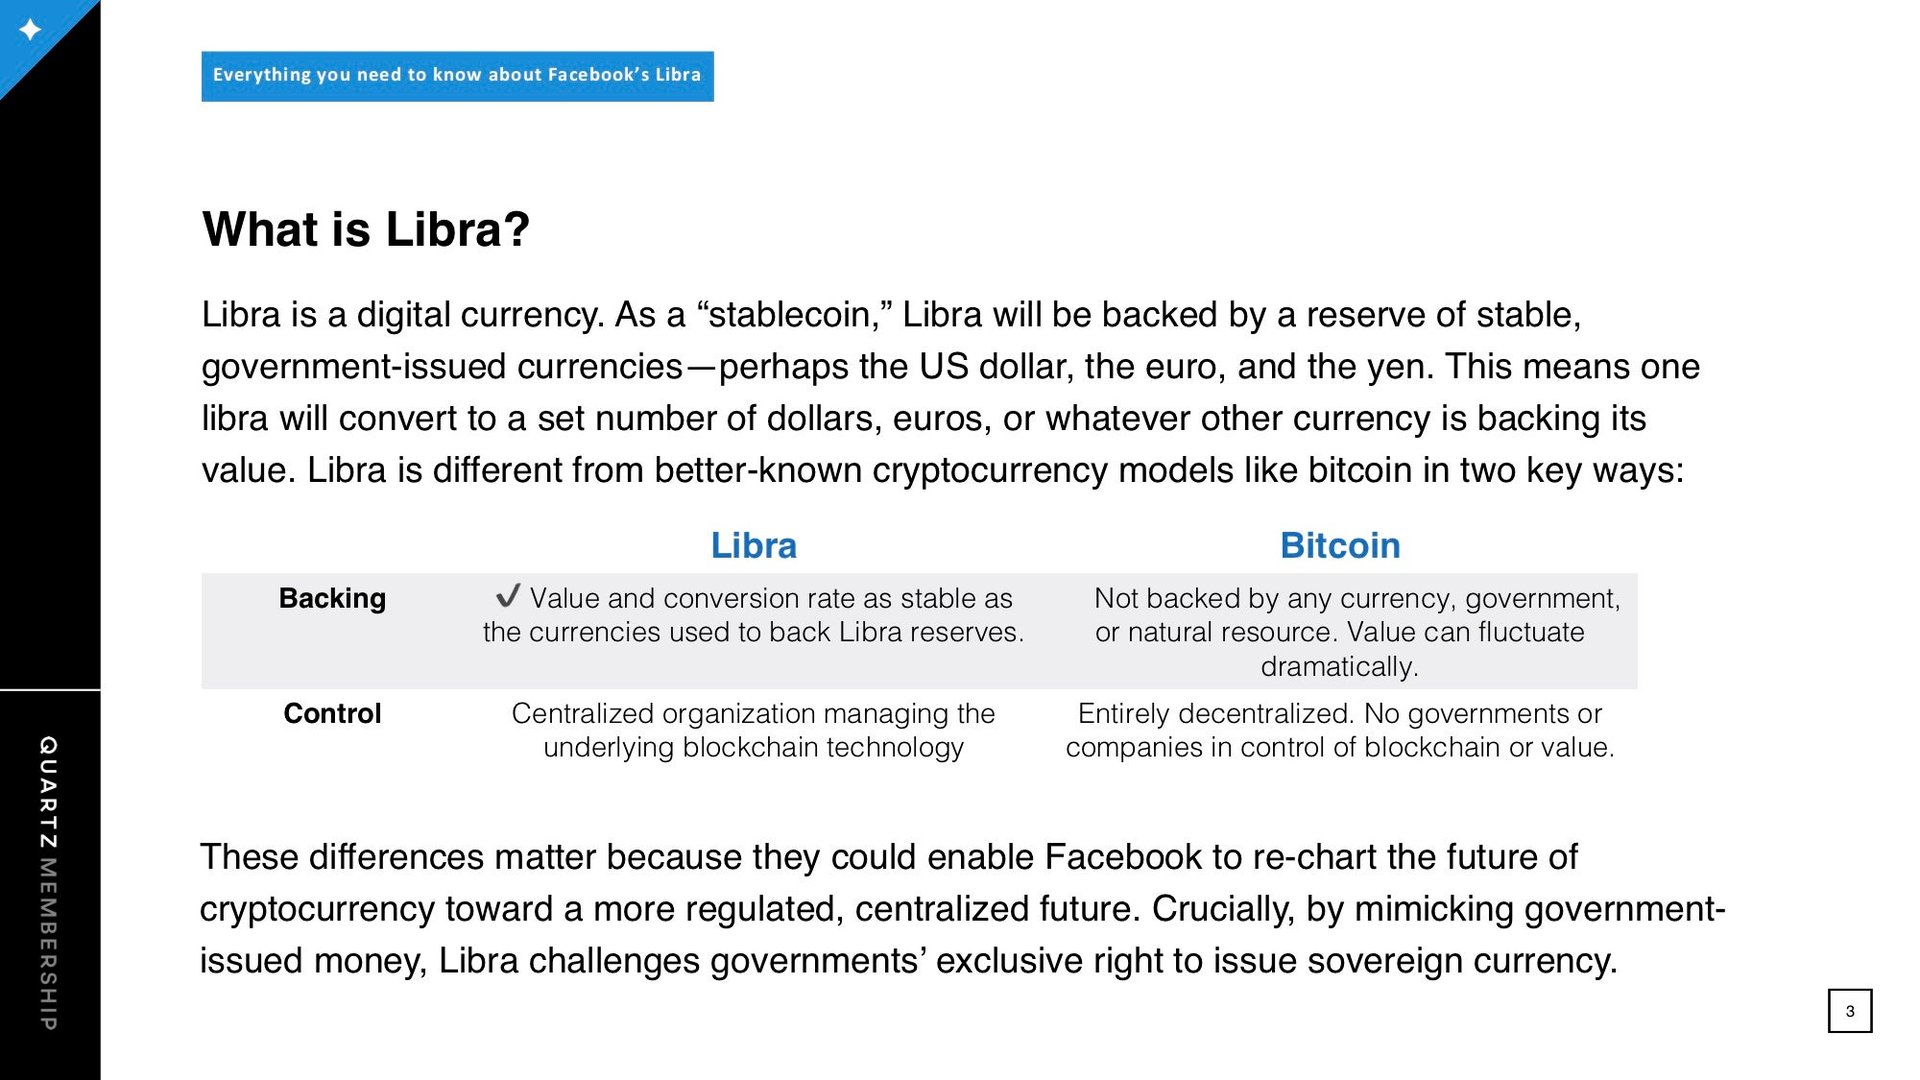Select the blue Libra column header
Image resolution: width=1920 pixels, height=1080 pixels.
click(753, 546)
